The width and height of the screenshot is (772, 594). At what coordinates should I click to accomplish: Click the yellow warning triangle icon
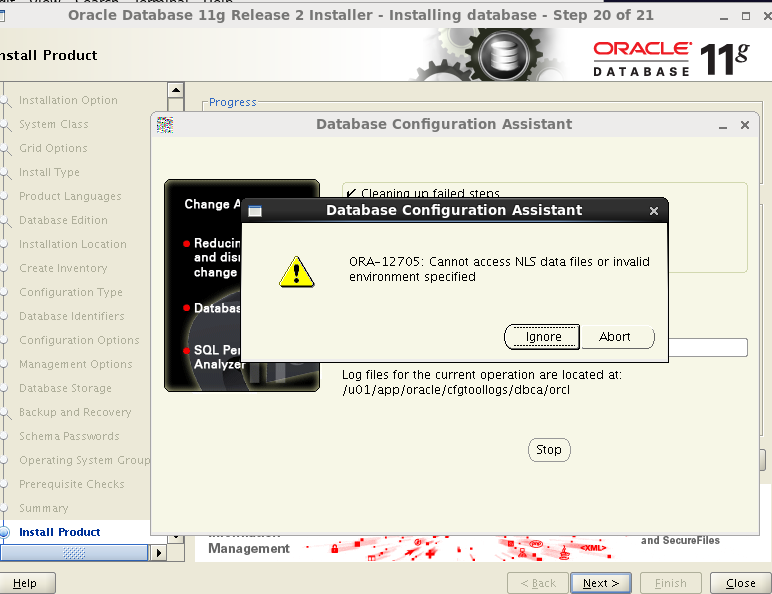point(296,272)
